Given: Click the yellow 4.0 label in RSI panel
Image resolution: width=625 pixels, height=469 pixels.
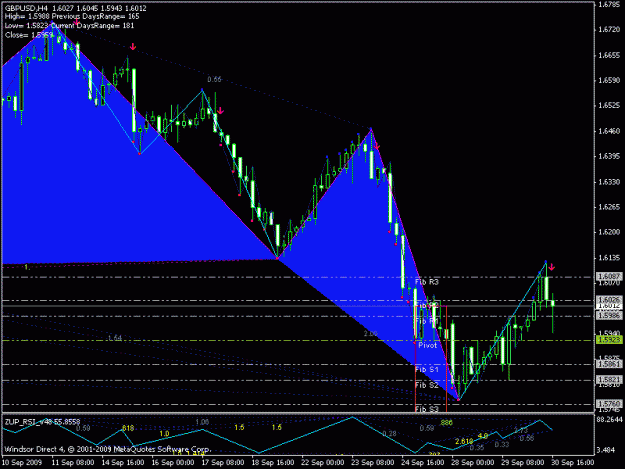Looking at the screenshot, I should pyautogui.click(x=483, y=436).
